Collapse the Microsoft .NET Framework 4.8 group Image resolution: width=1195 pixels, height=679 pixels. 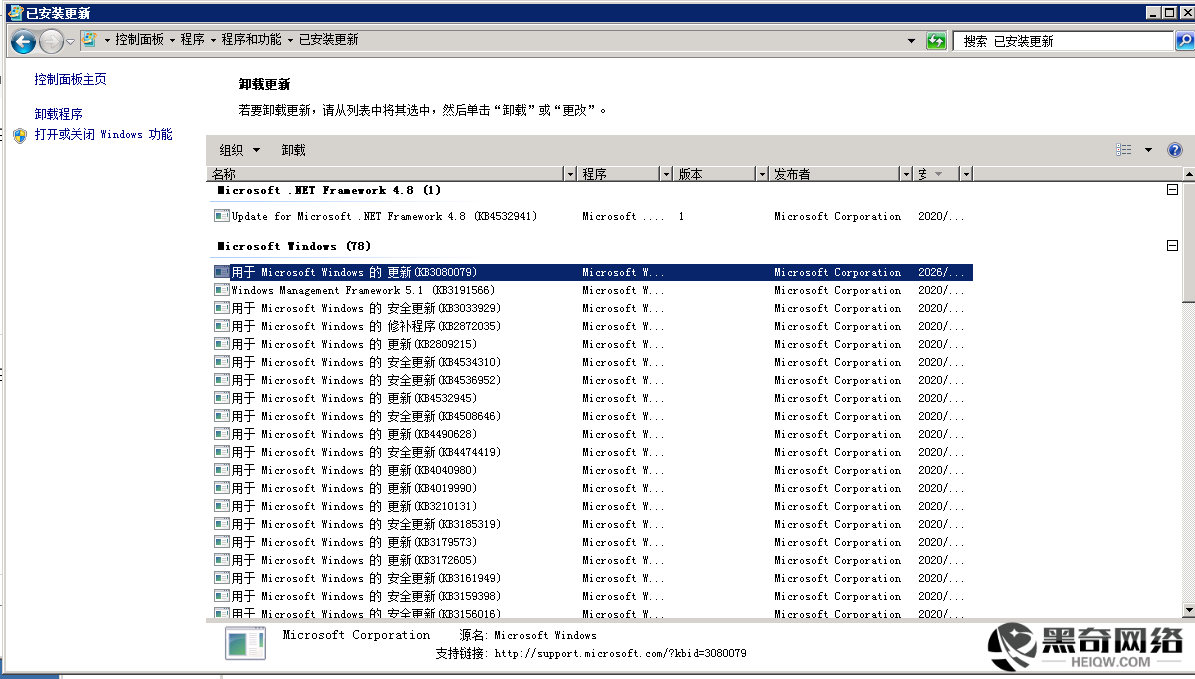tap(1172, 190)
